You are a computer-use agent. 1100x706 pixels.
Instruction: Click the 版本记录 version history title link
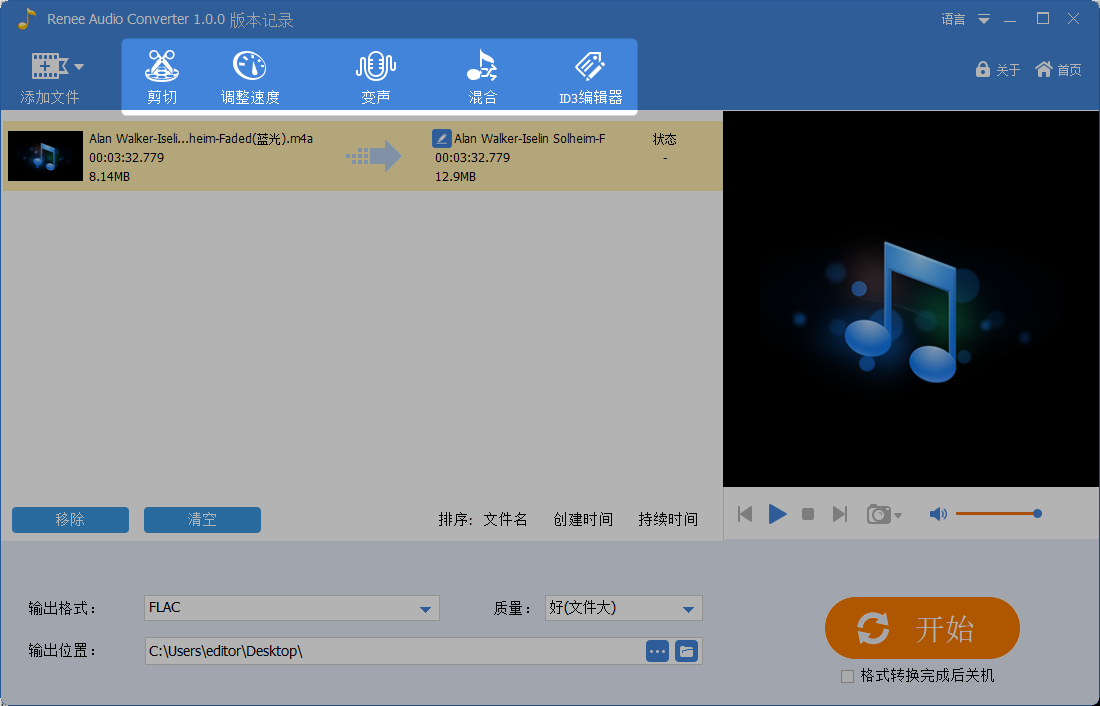(x=261, y=20)
